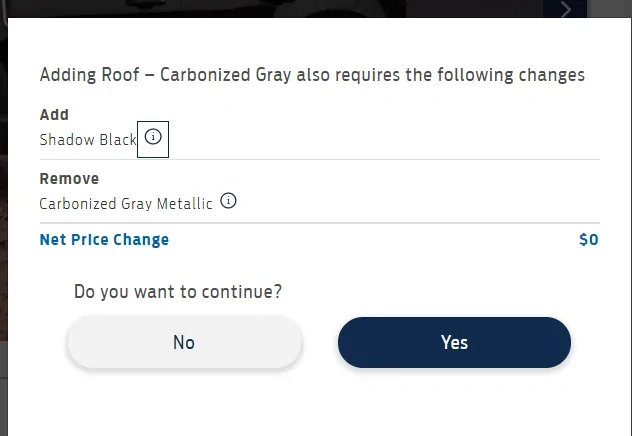Click the Add section heading
632x436 pixels.
click(x=54, y=115)
